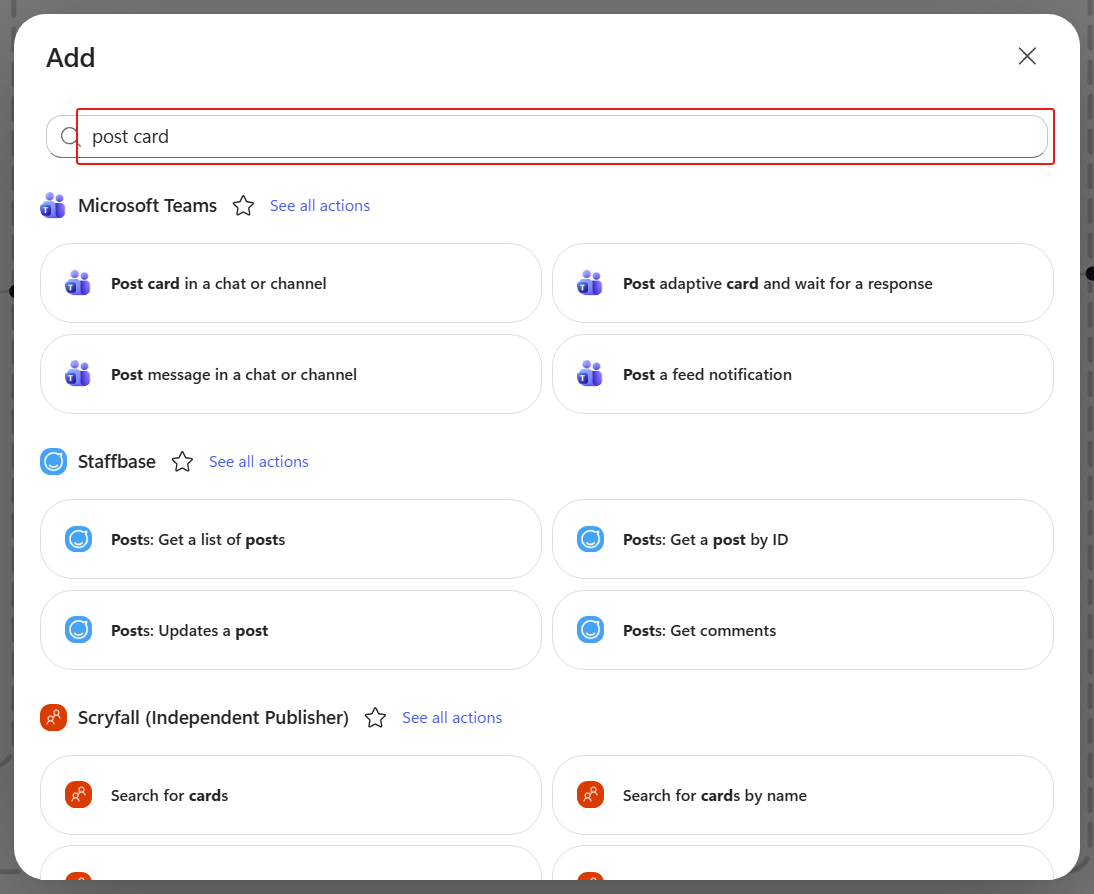Click the Add dialog title

pos(70,58)
